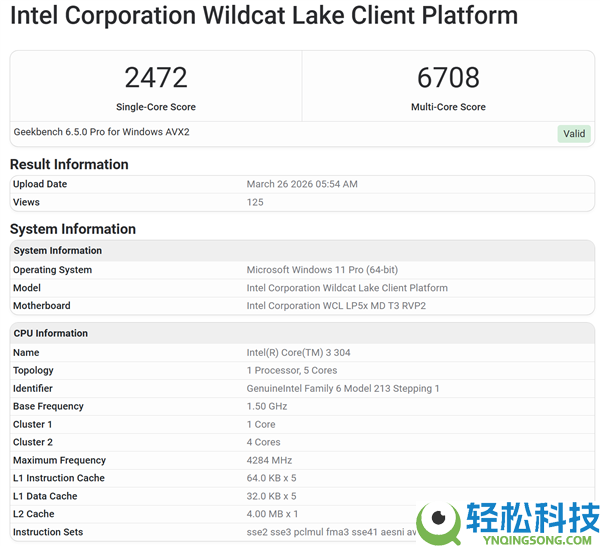
Task: Click the large "System Information" section heading
Action: (x=73, y=229)
